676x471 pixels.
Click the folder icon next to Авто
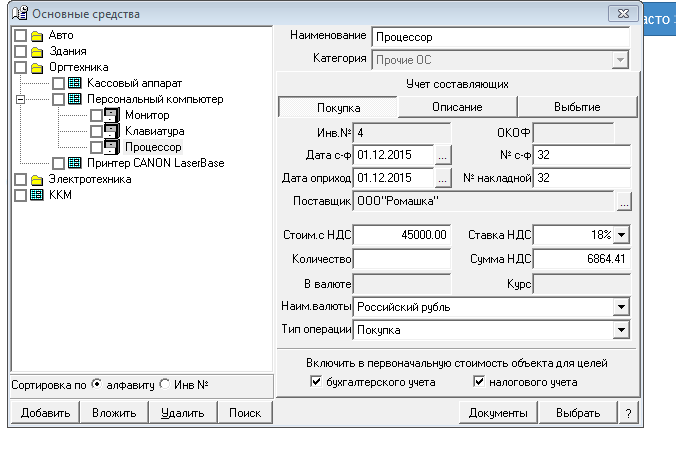click(x=37, y=36)
